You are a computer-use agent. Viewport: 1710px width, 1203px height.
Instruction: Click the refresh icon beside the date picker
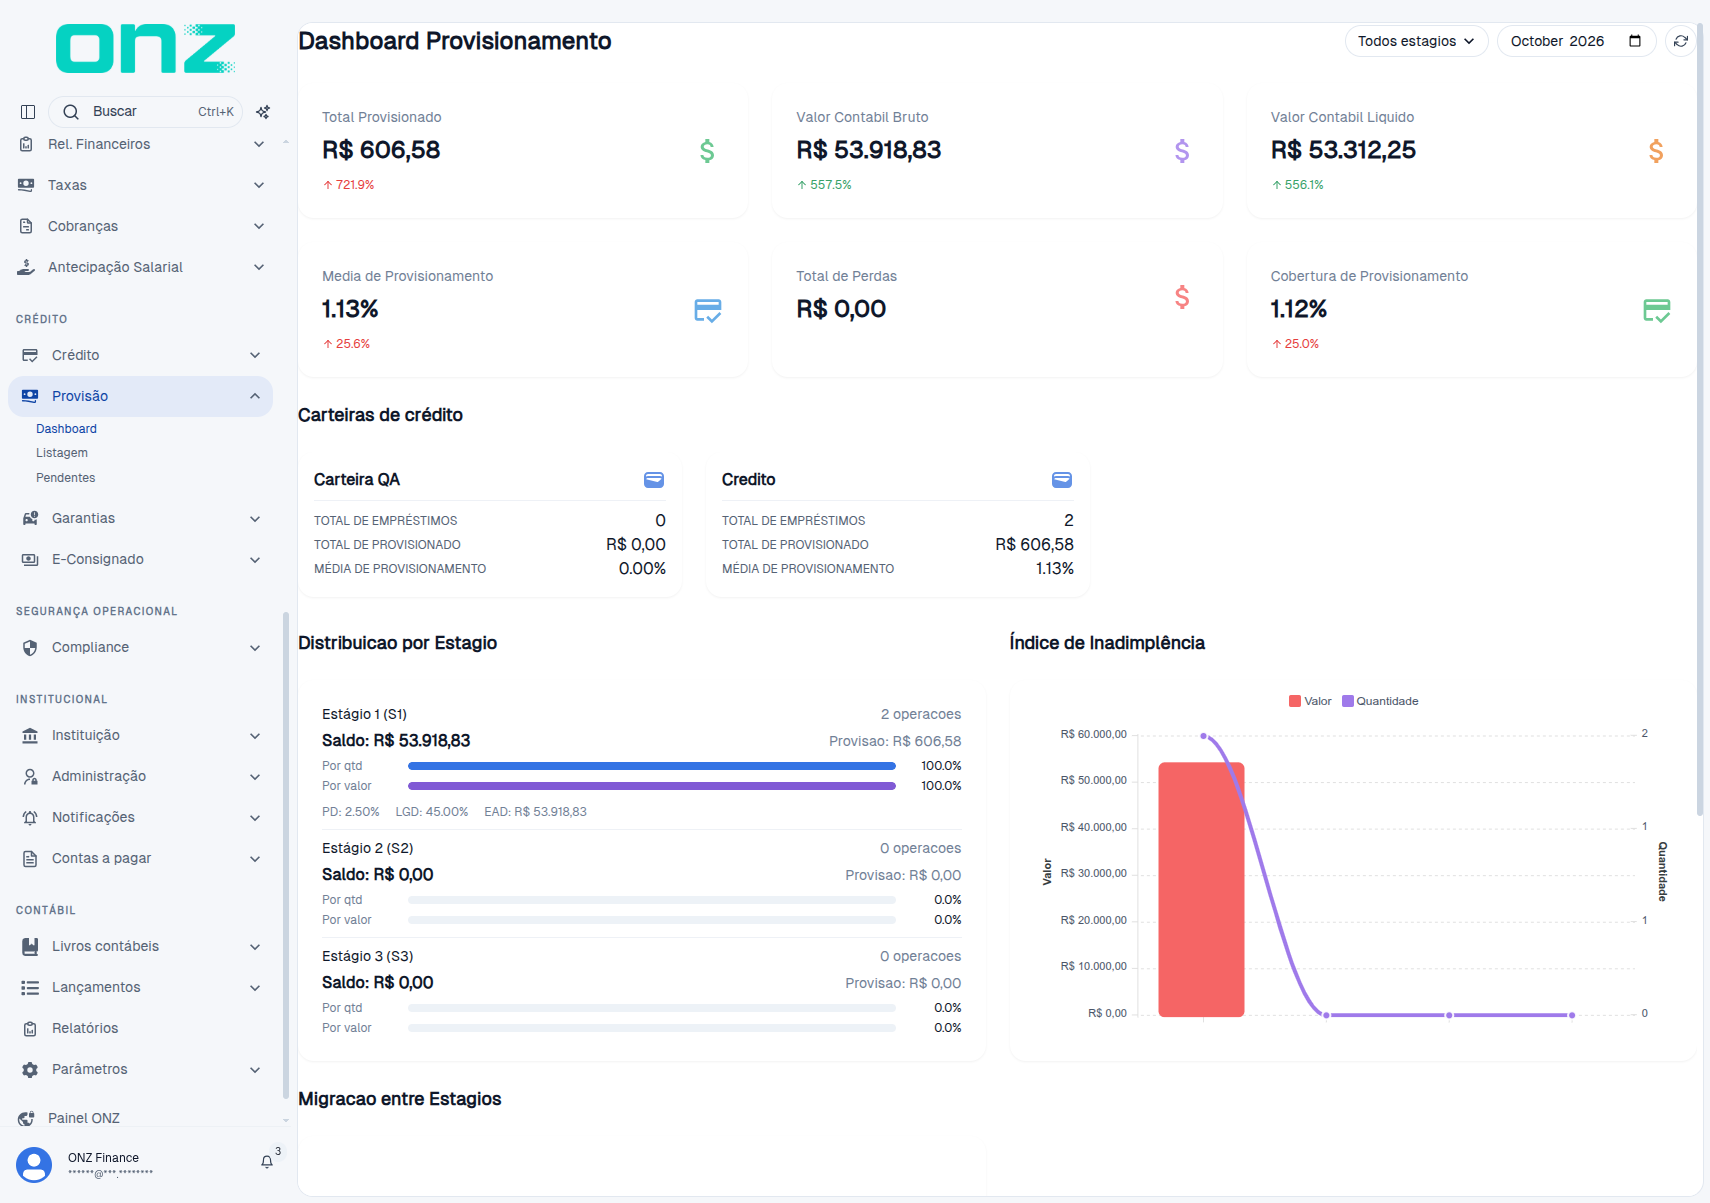point(1680,41)
